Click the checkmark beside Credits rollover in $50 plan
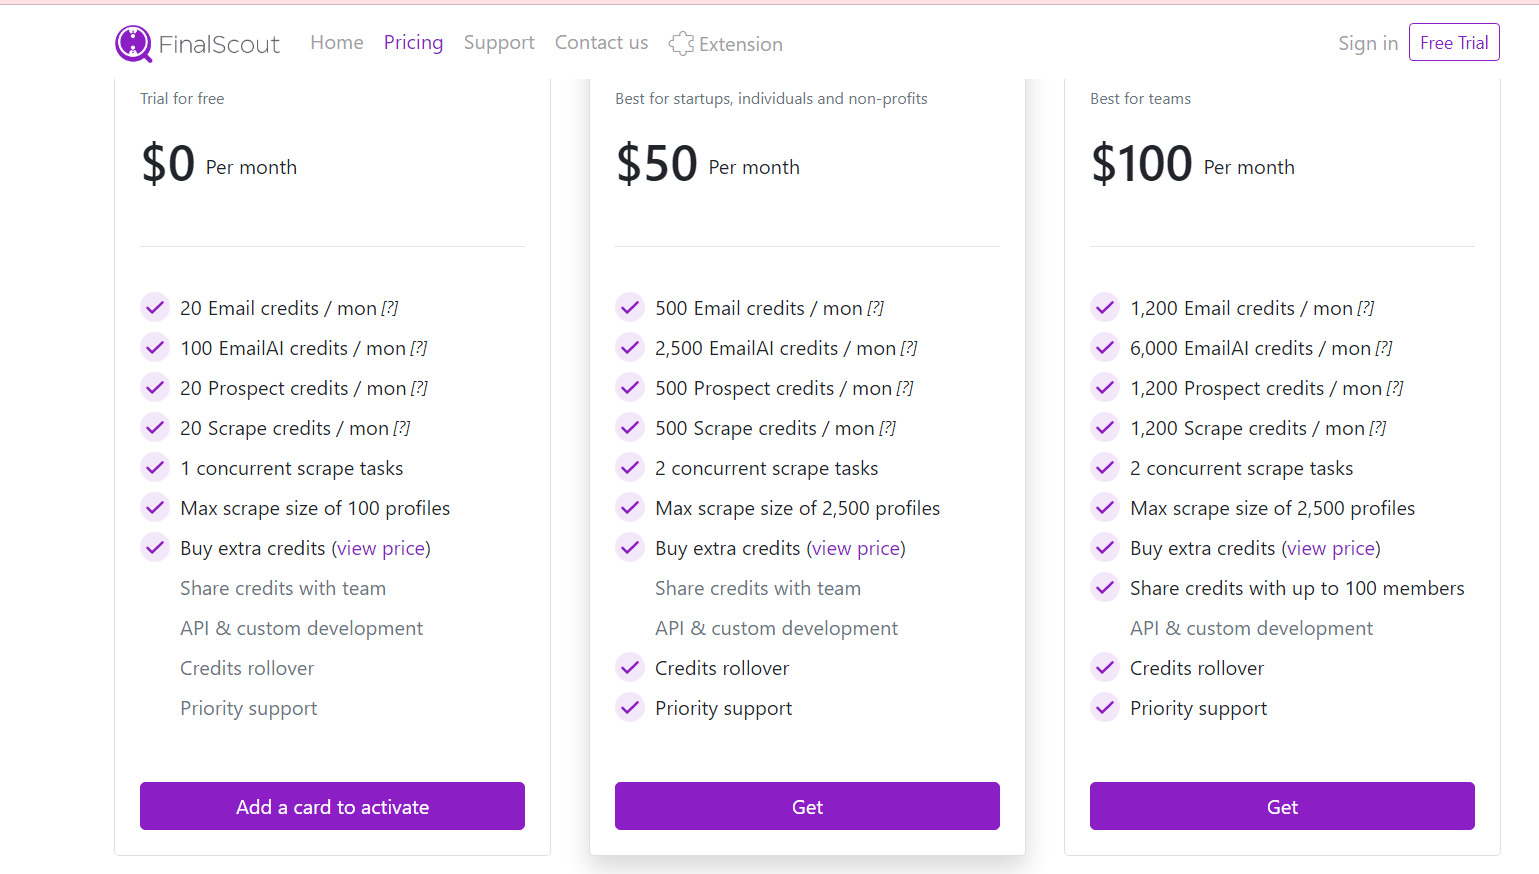 pyautogui.click(x=630, y=667)
